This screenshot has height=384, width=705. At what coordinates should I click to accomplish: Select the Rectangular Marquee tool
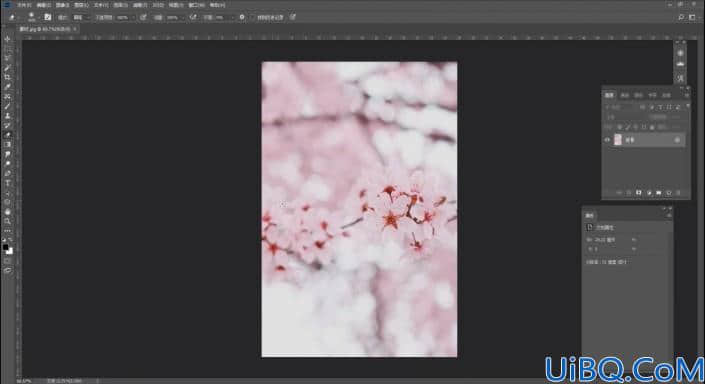coord(7,49)
